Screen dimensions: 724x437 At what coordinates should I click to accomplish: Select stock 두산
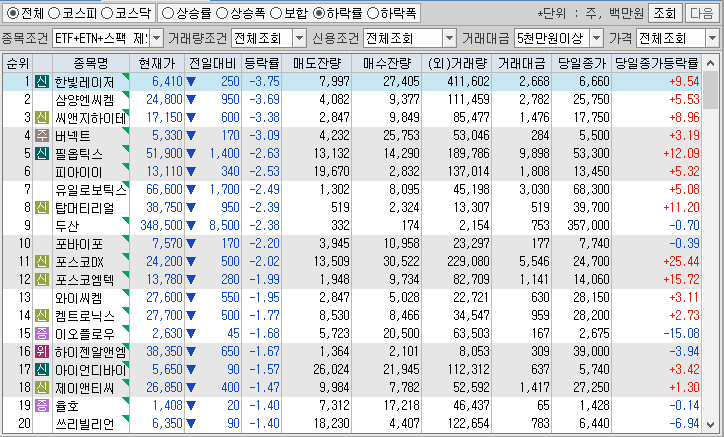67,226
